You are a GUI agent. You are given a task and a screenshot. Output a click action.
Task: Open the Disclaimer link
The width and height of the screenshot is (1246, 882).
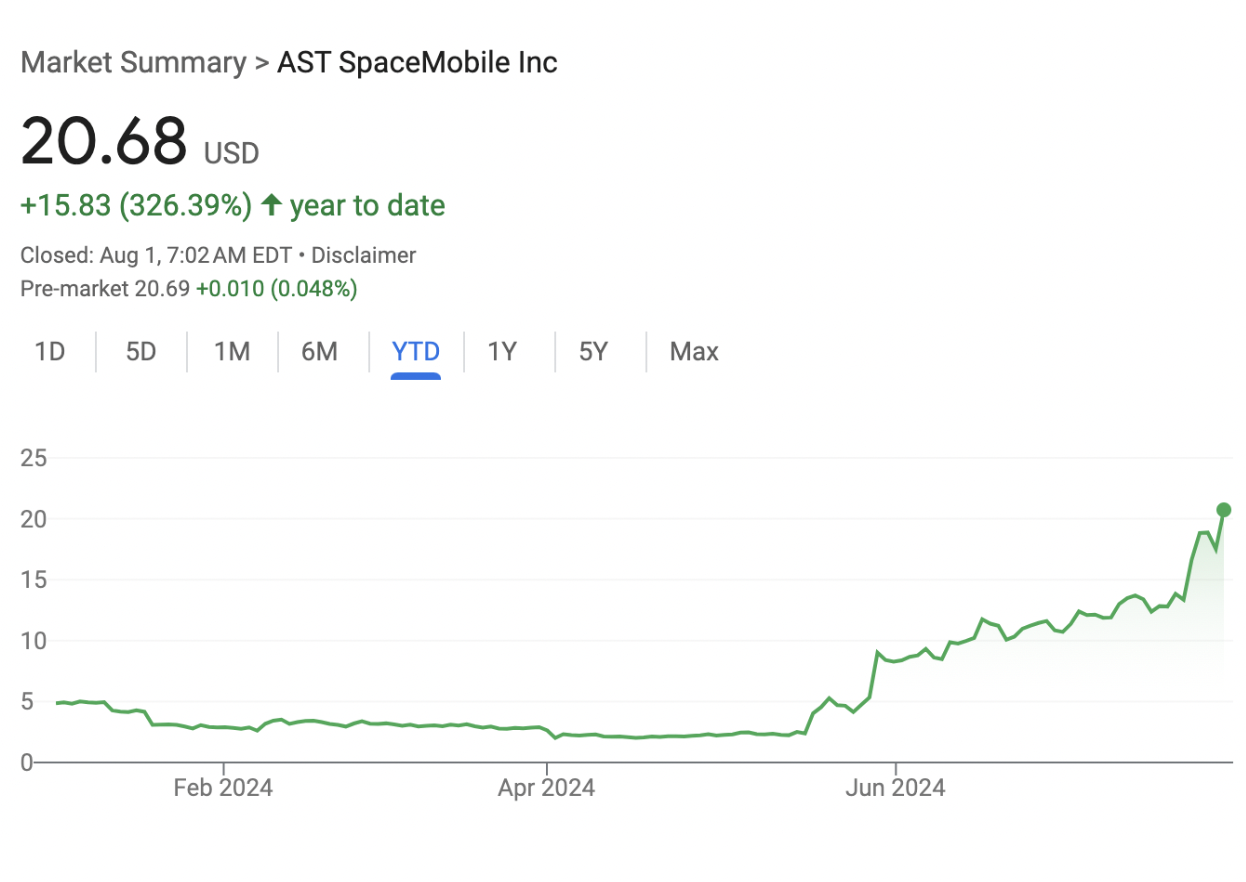point(364,255)
